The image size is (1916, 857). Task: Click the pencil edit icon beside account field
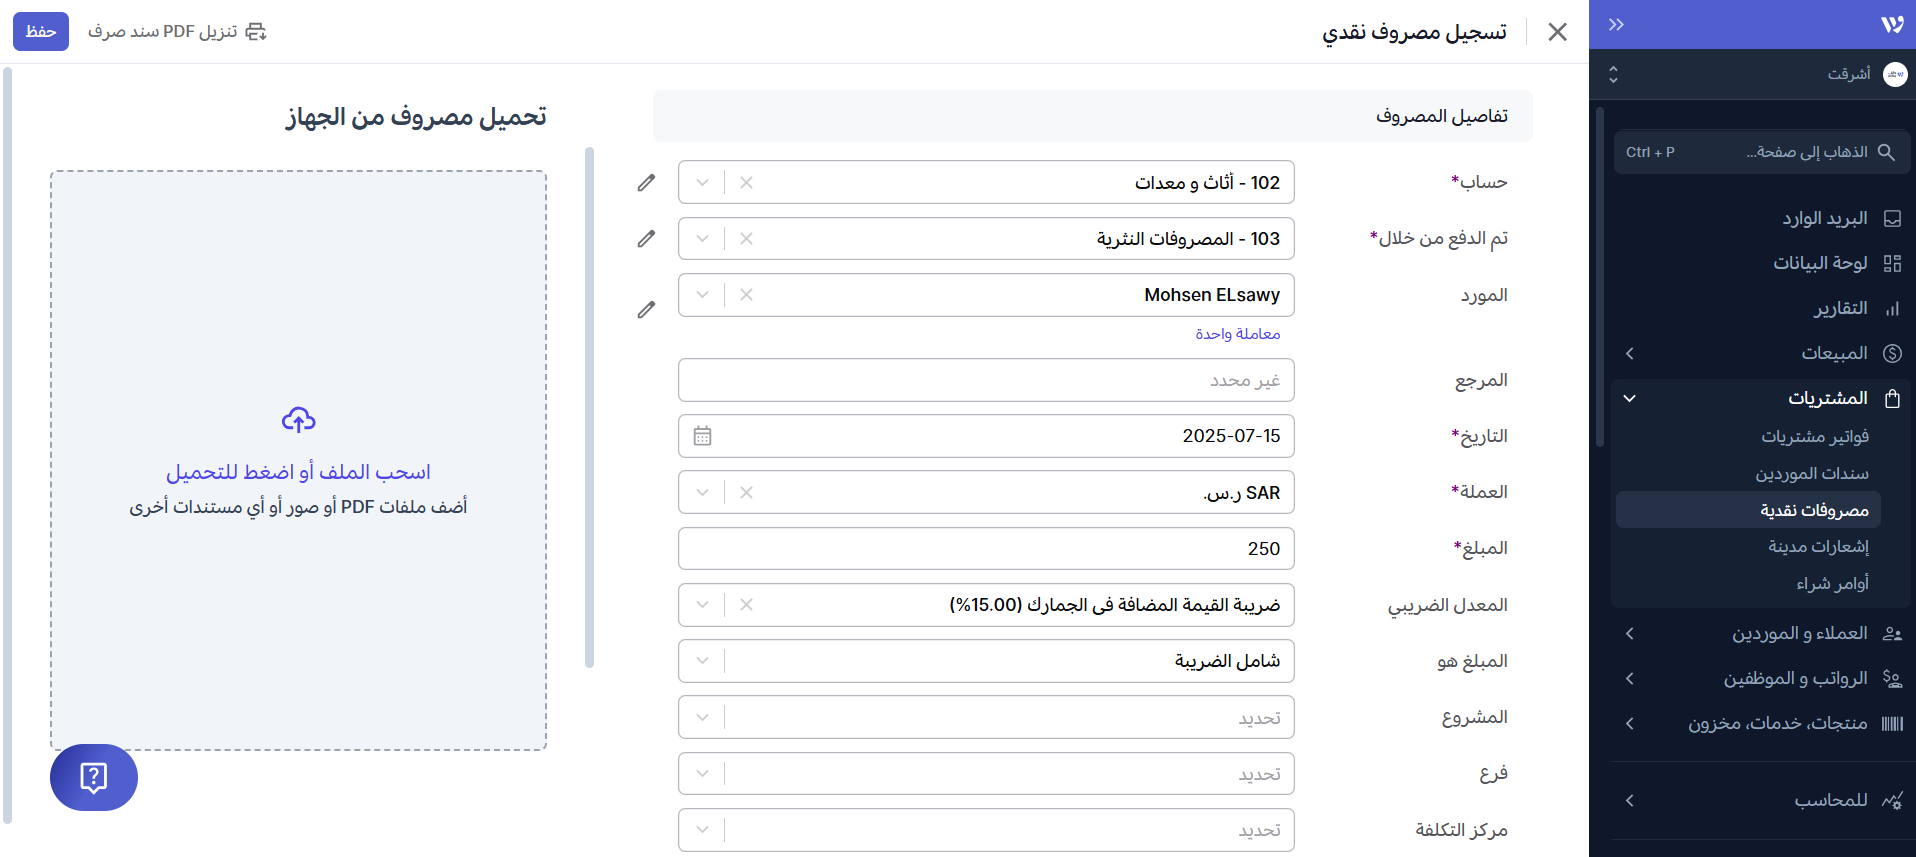646,183
